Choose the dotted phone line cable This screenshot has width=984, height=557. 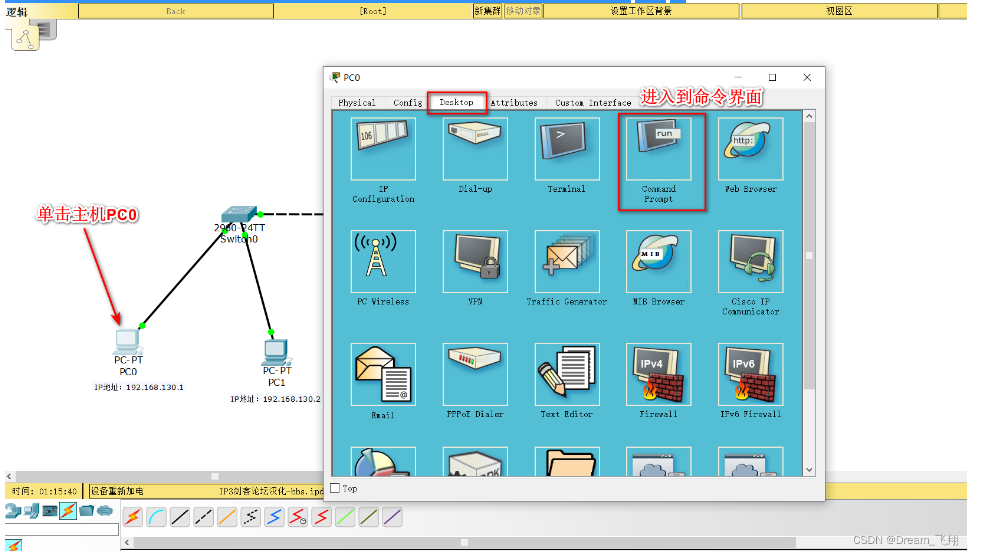[x=250, y=517]
